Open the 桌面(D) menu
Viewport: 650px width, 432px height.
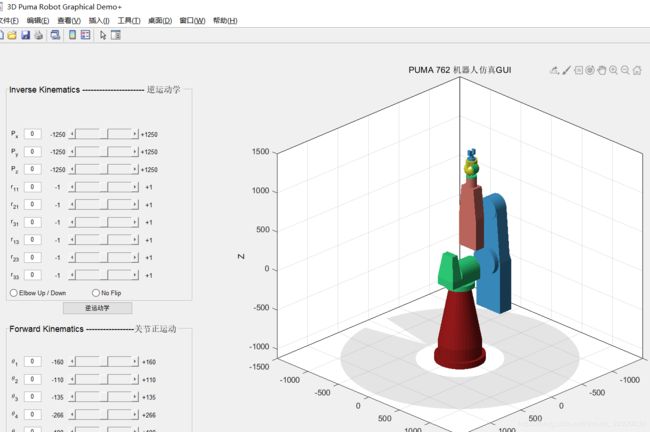[x=160, y=20]
